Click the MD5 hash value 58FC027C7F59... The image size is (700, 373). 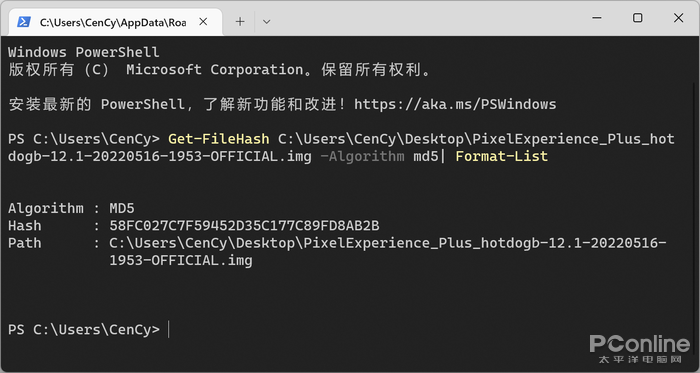pos(244,226)
